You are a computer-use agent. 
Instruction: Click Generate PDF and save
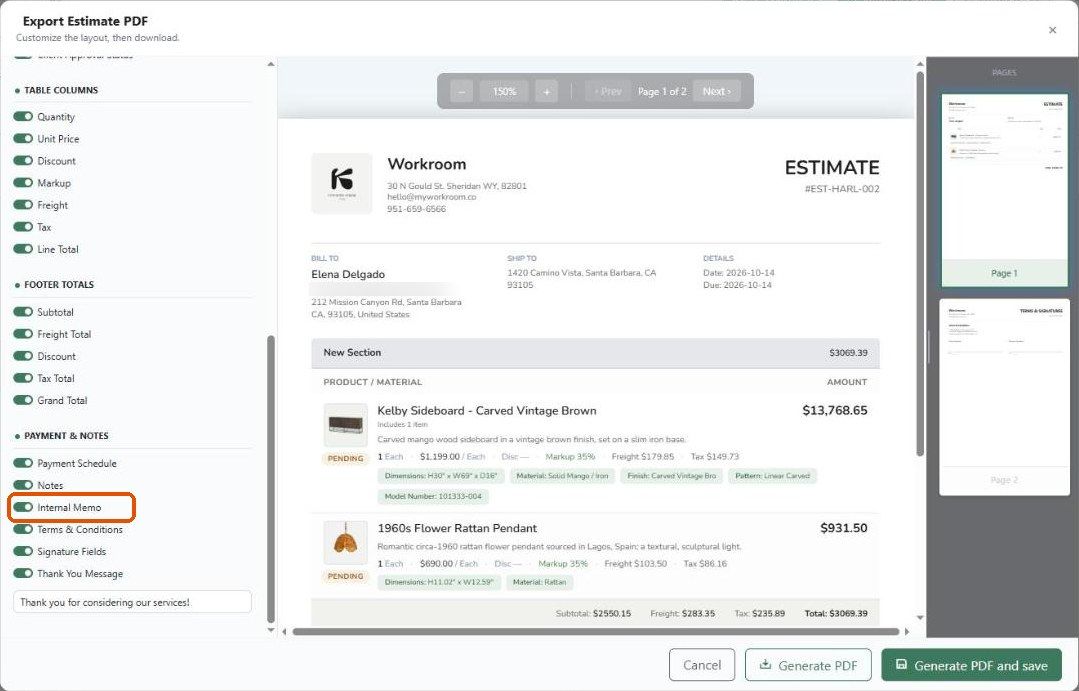pyautogui.click(x=971, y=665)
